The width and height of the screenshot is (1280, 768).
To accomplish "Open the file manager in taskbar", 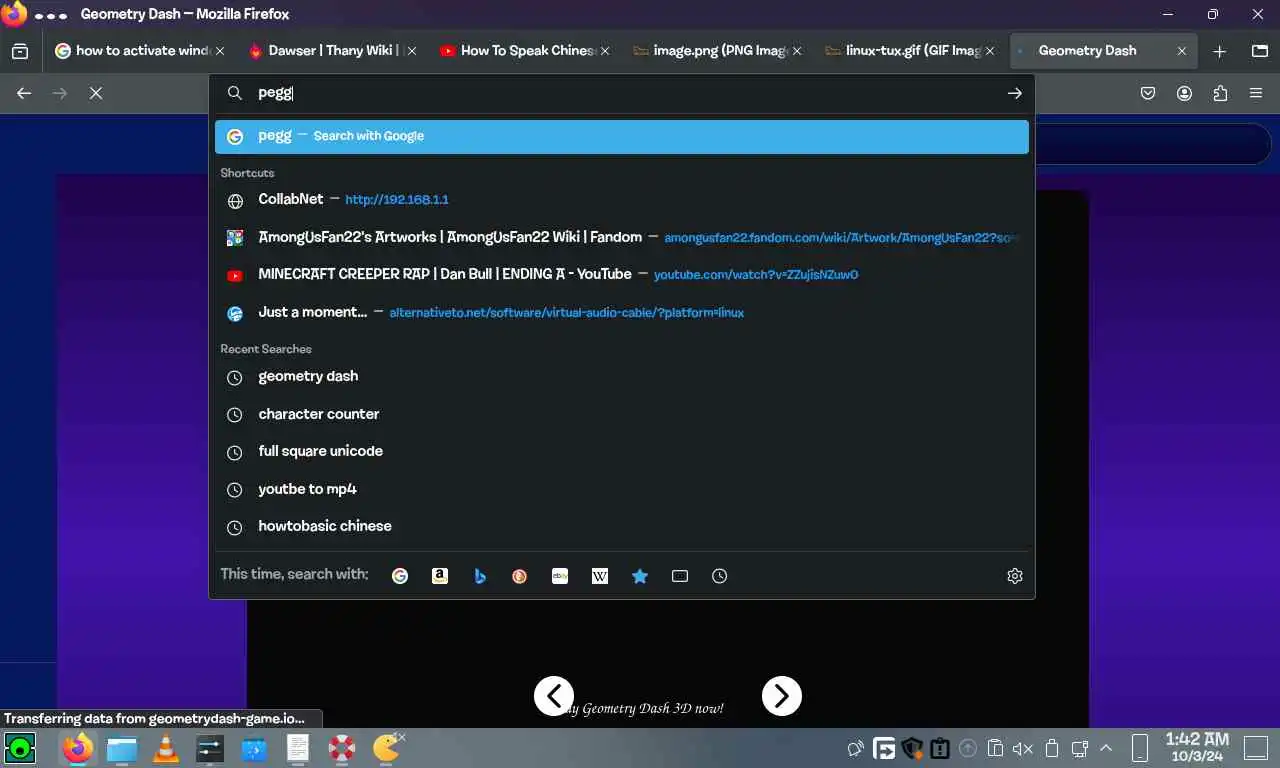I will click(122, 748).
